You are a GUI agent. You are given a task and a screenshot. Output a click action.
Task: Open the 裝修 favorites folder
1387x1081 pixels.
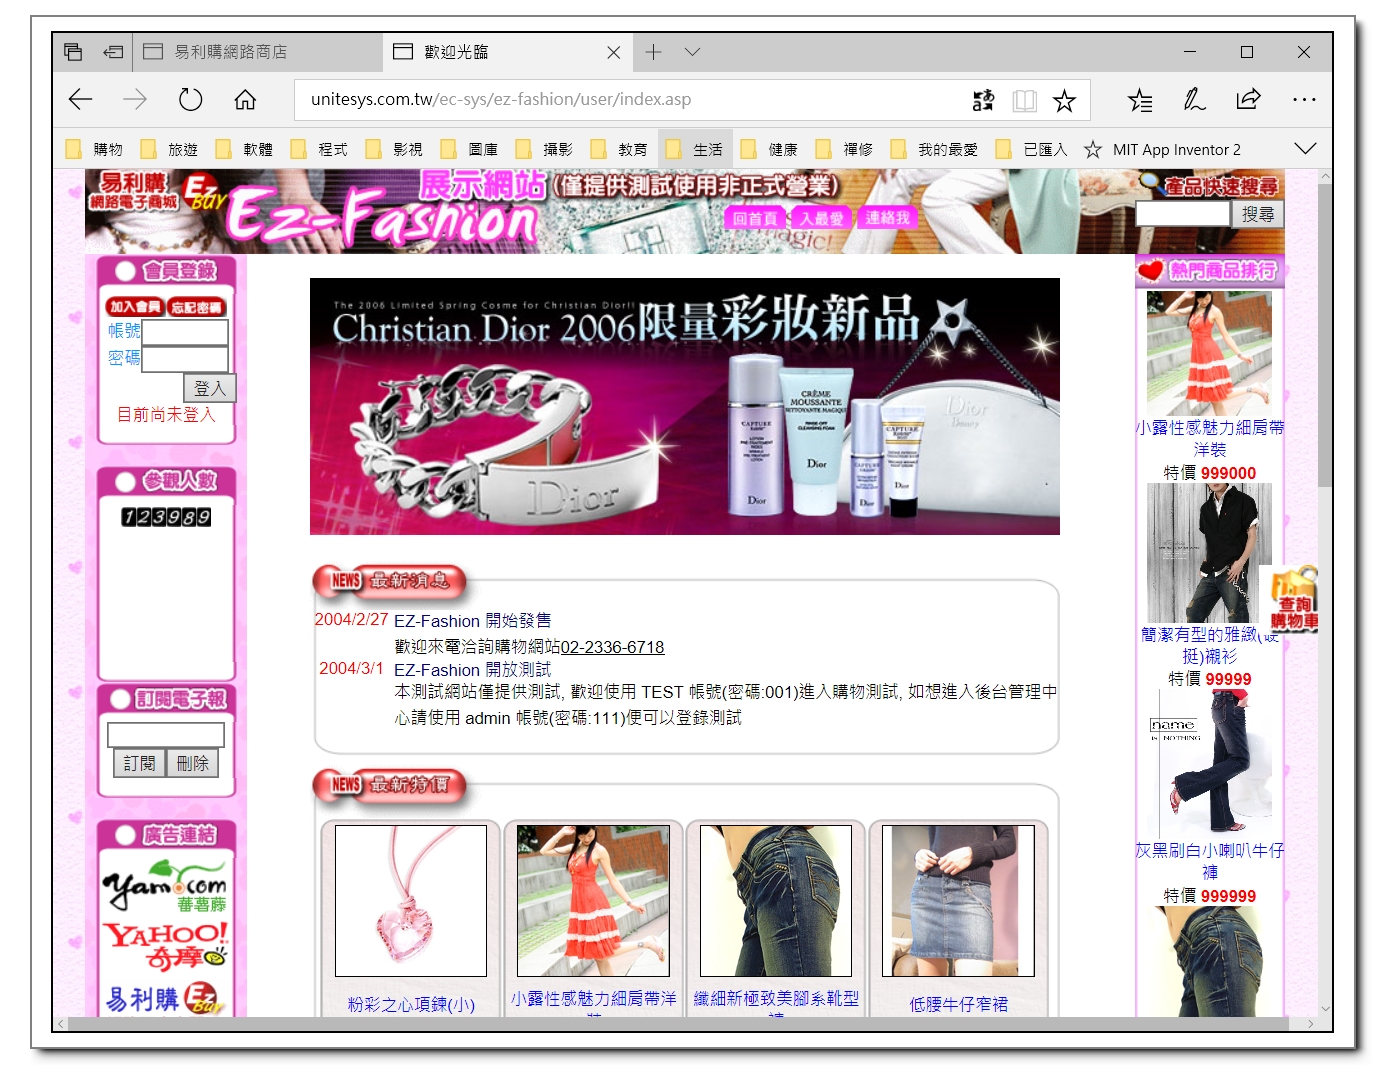tap(844, 150)
